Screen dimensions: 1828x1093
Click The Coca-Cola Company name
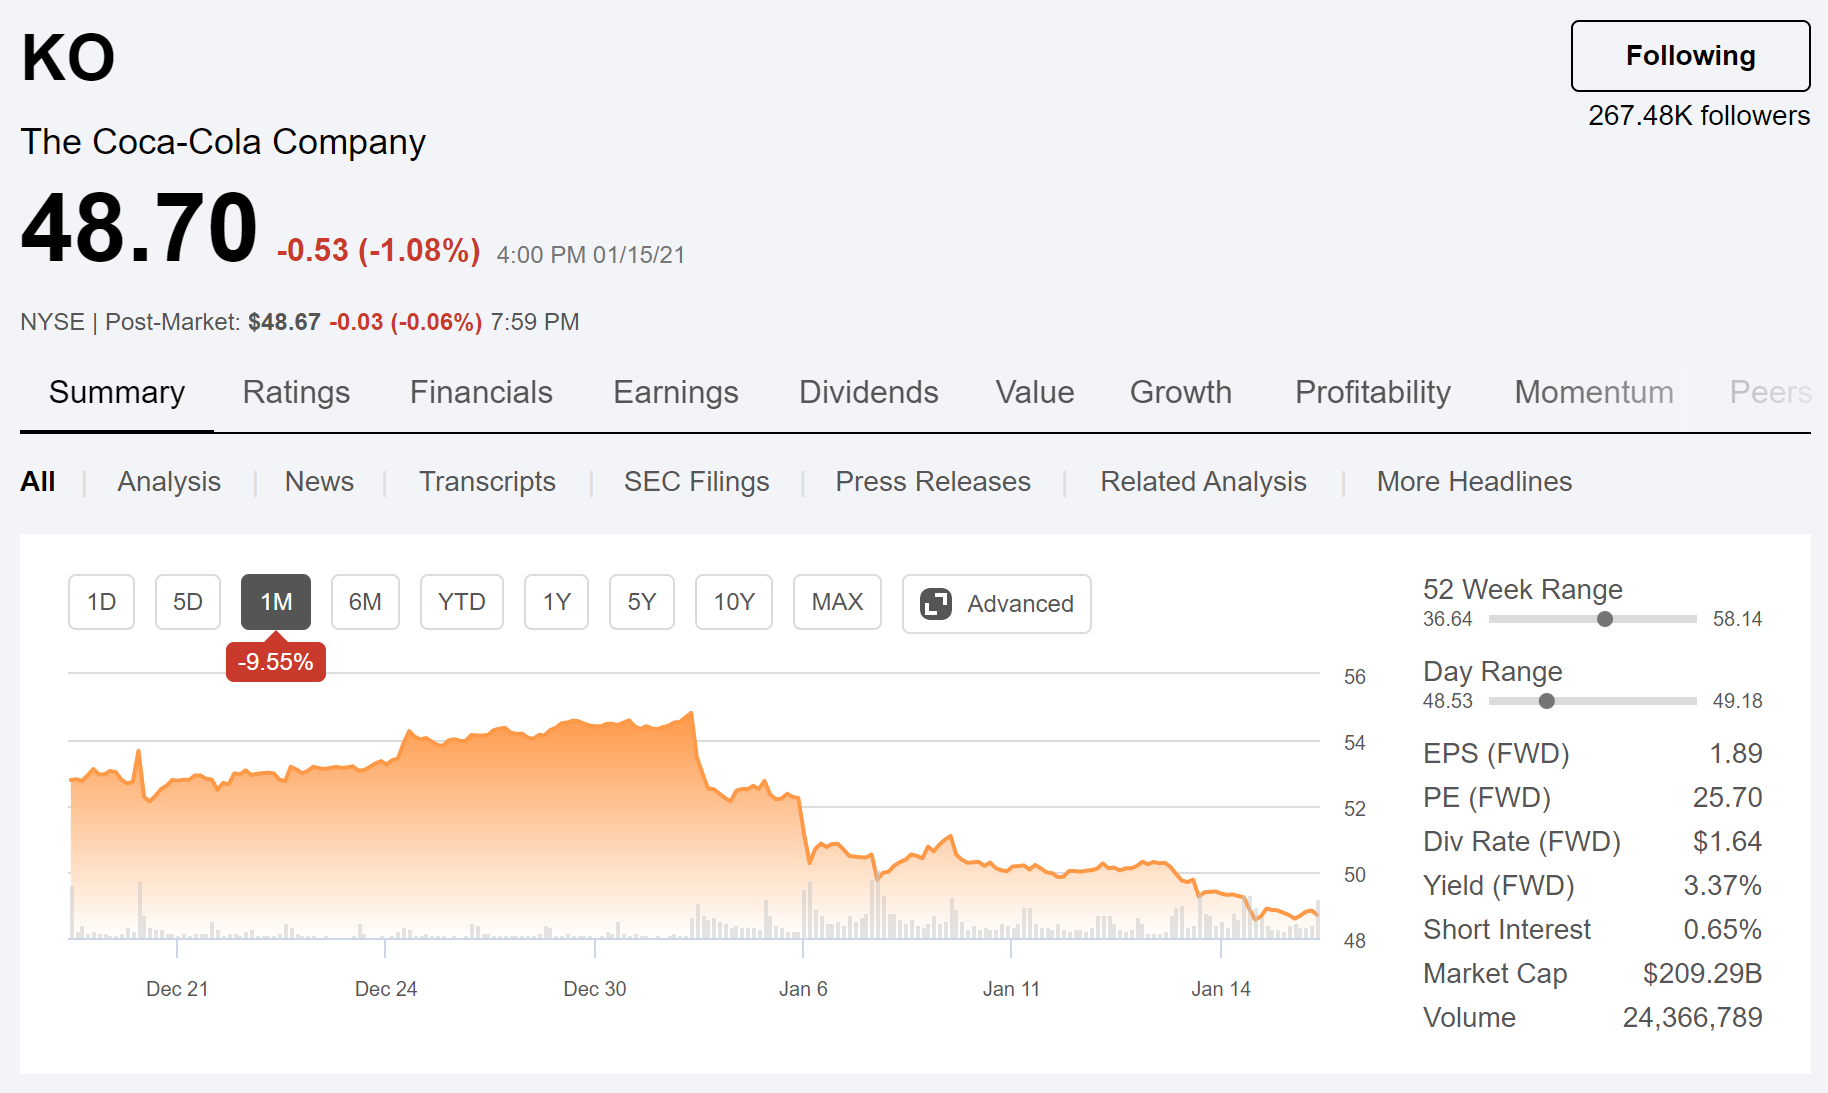point(223,142)
